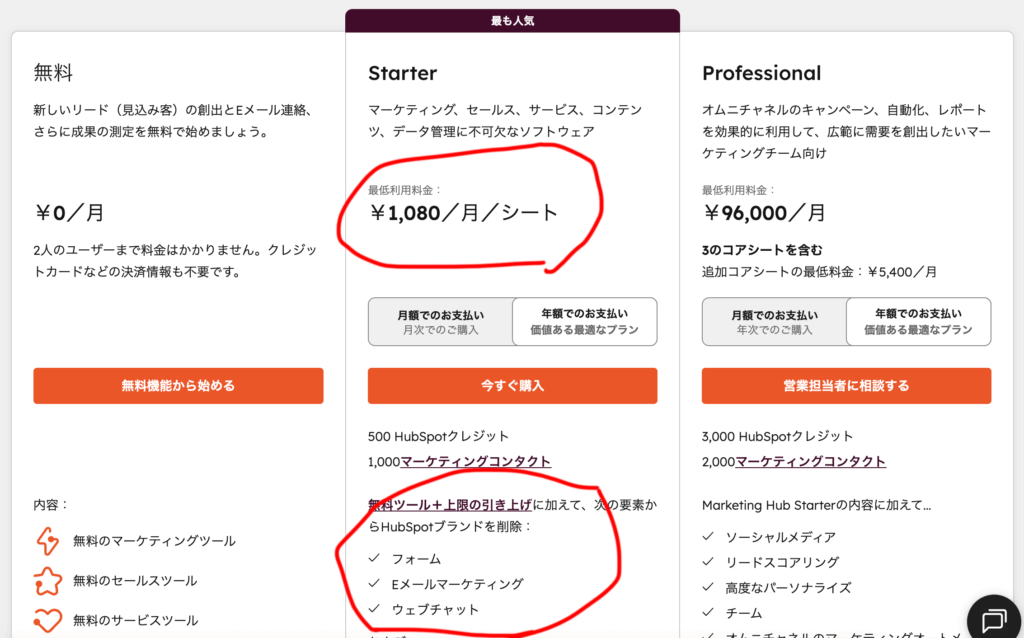Click the free marketing tools icon
Screen dimensions: 1024x638
tap(48, 541)
